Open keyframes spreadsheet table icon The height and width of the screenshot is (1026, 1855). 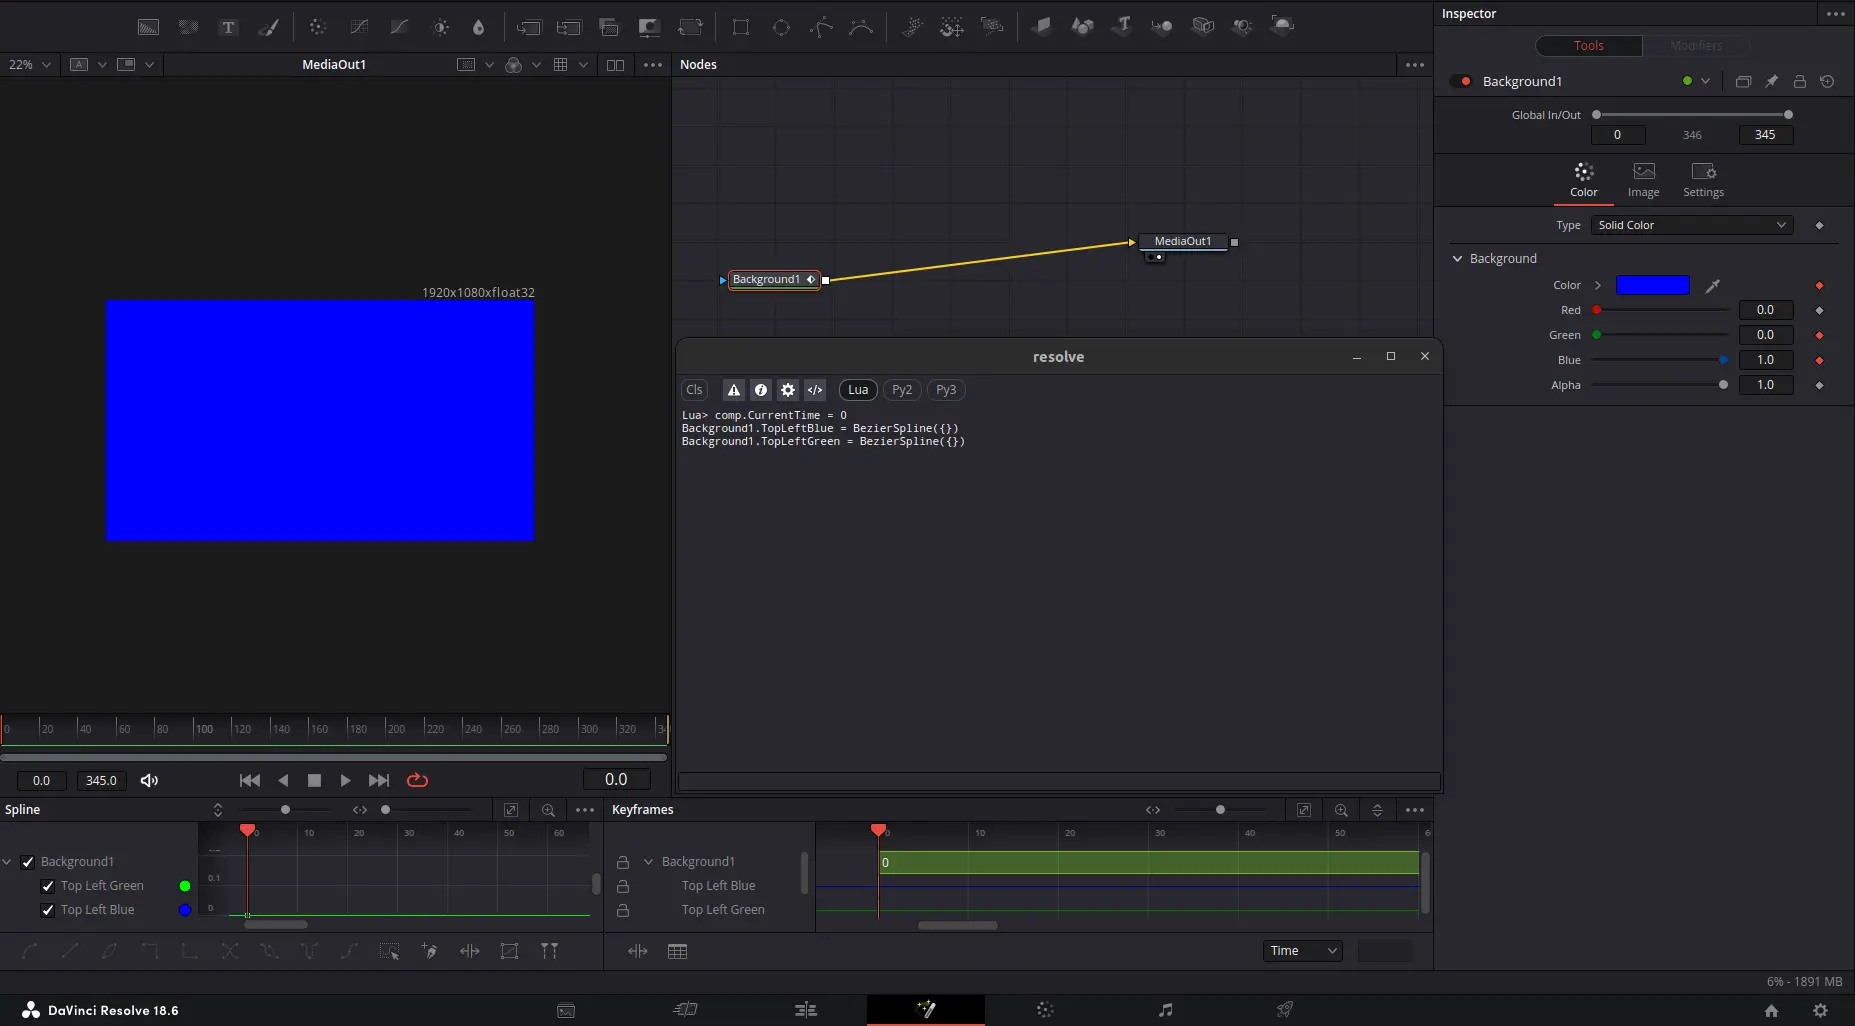point(677,951)
